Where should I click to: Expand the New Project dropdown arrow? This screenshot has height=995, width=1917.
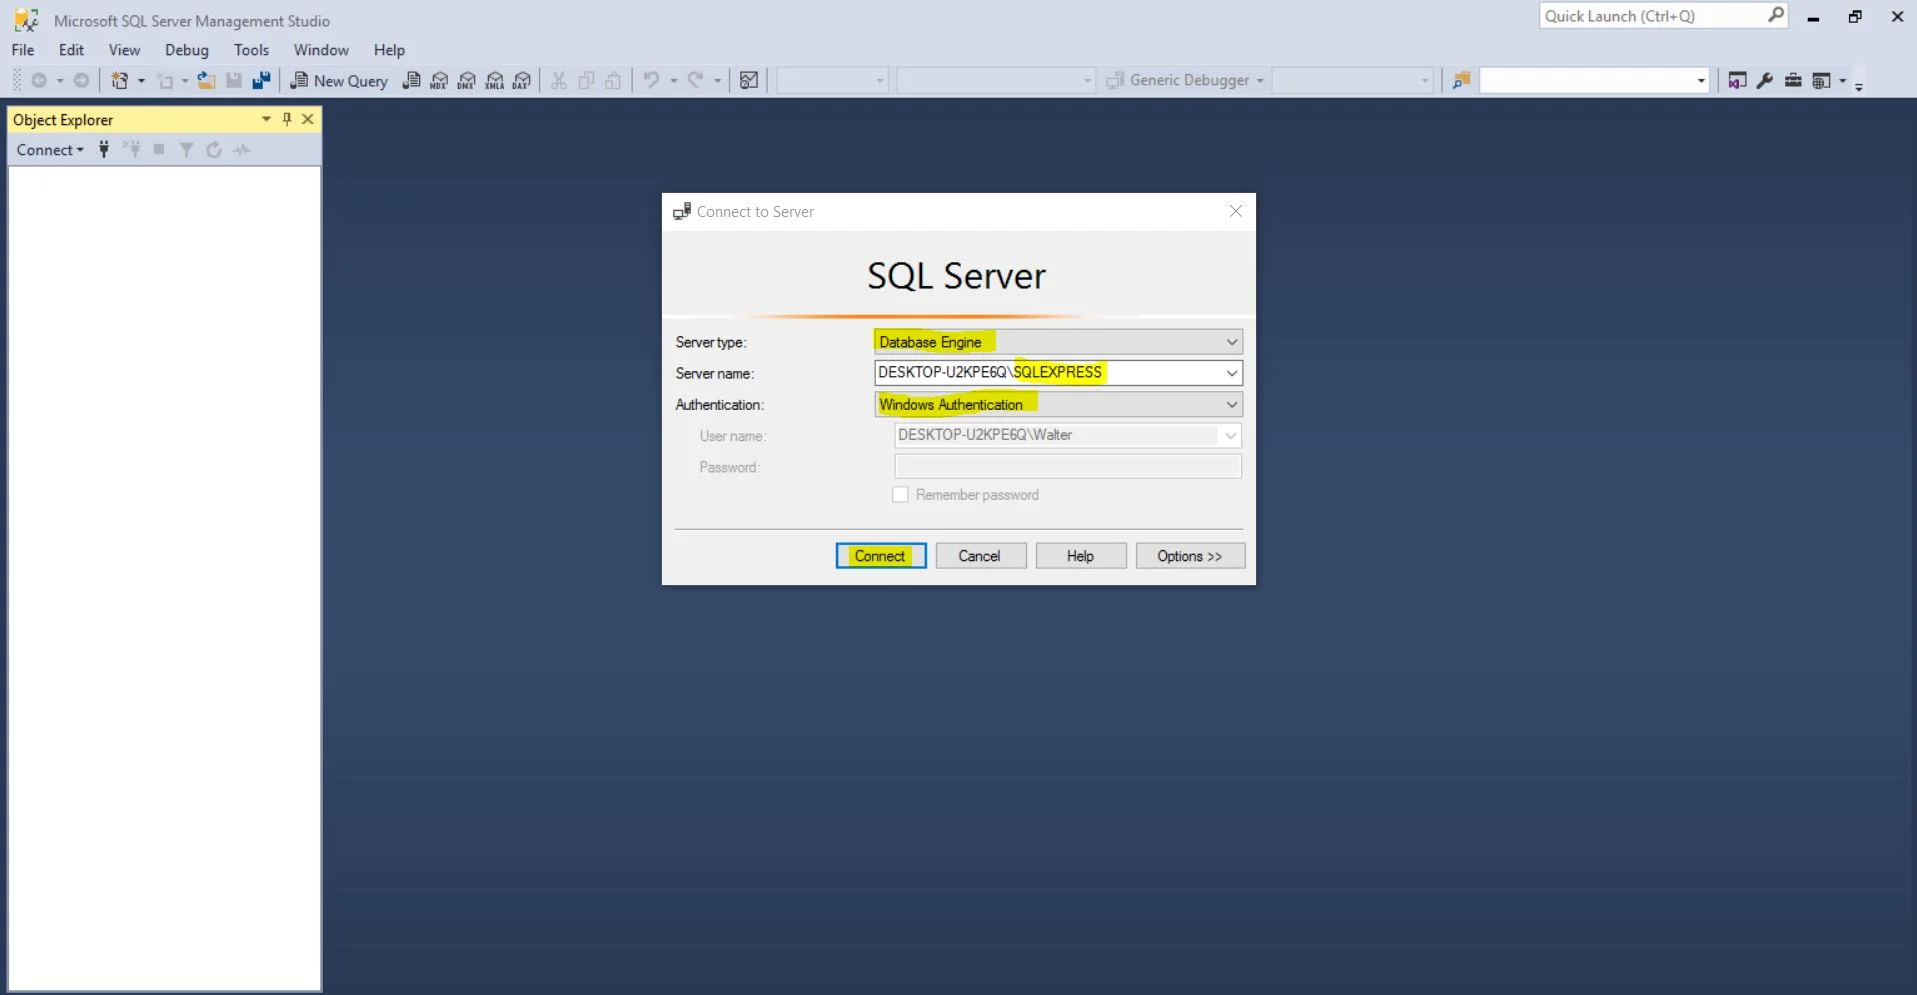[141, 81]
